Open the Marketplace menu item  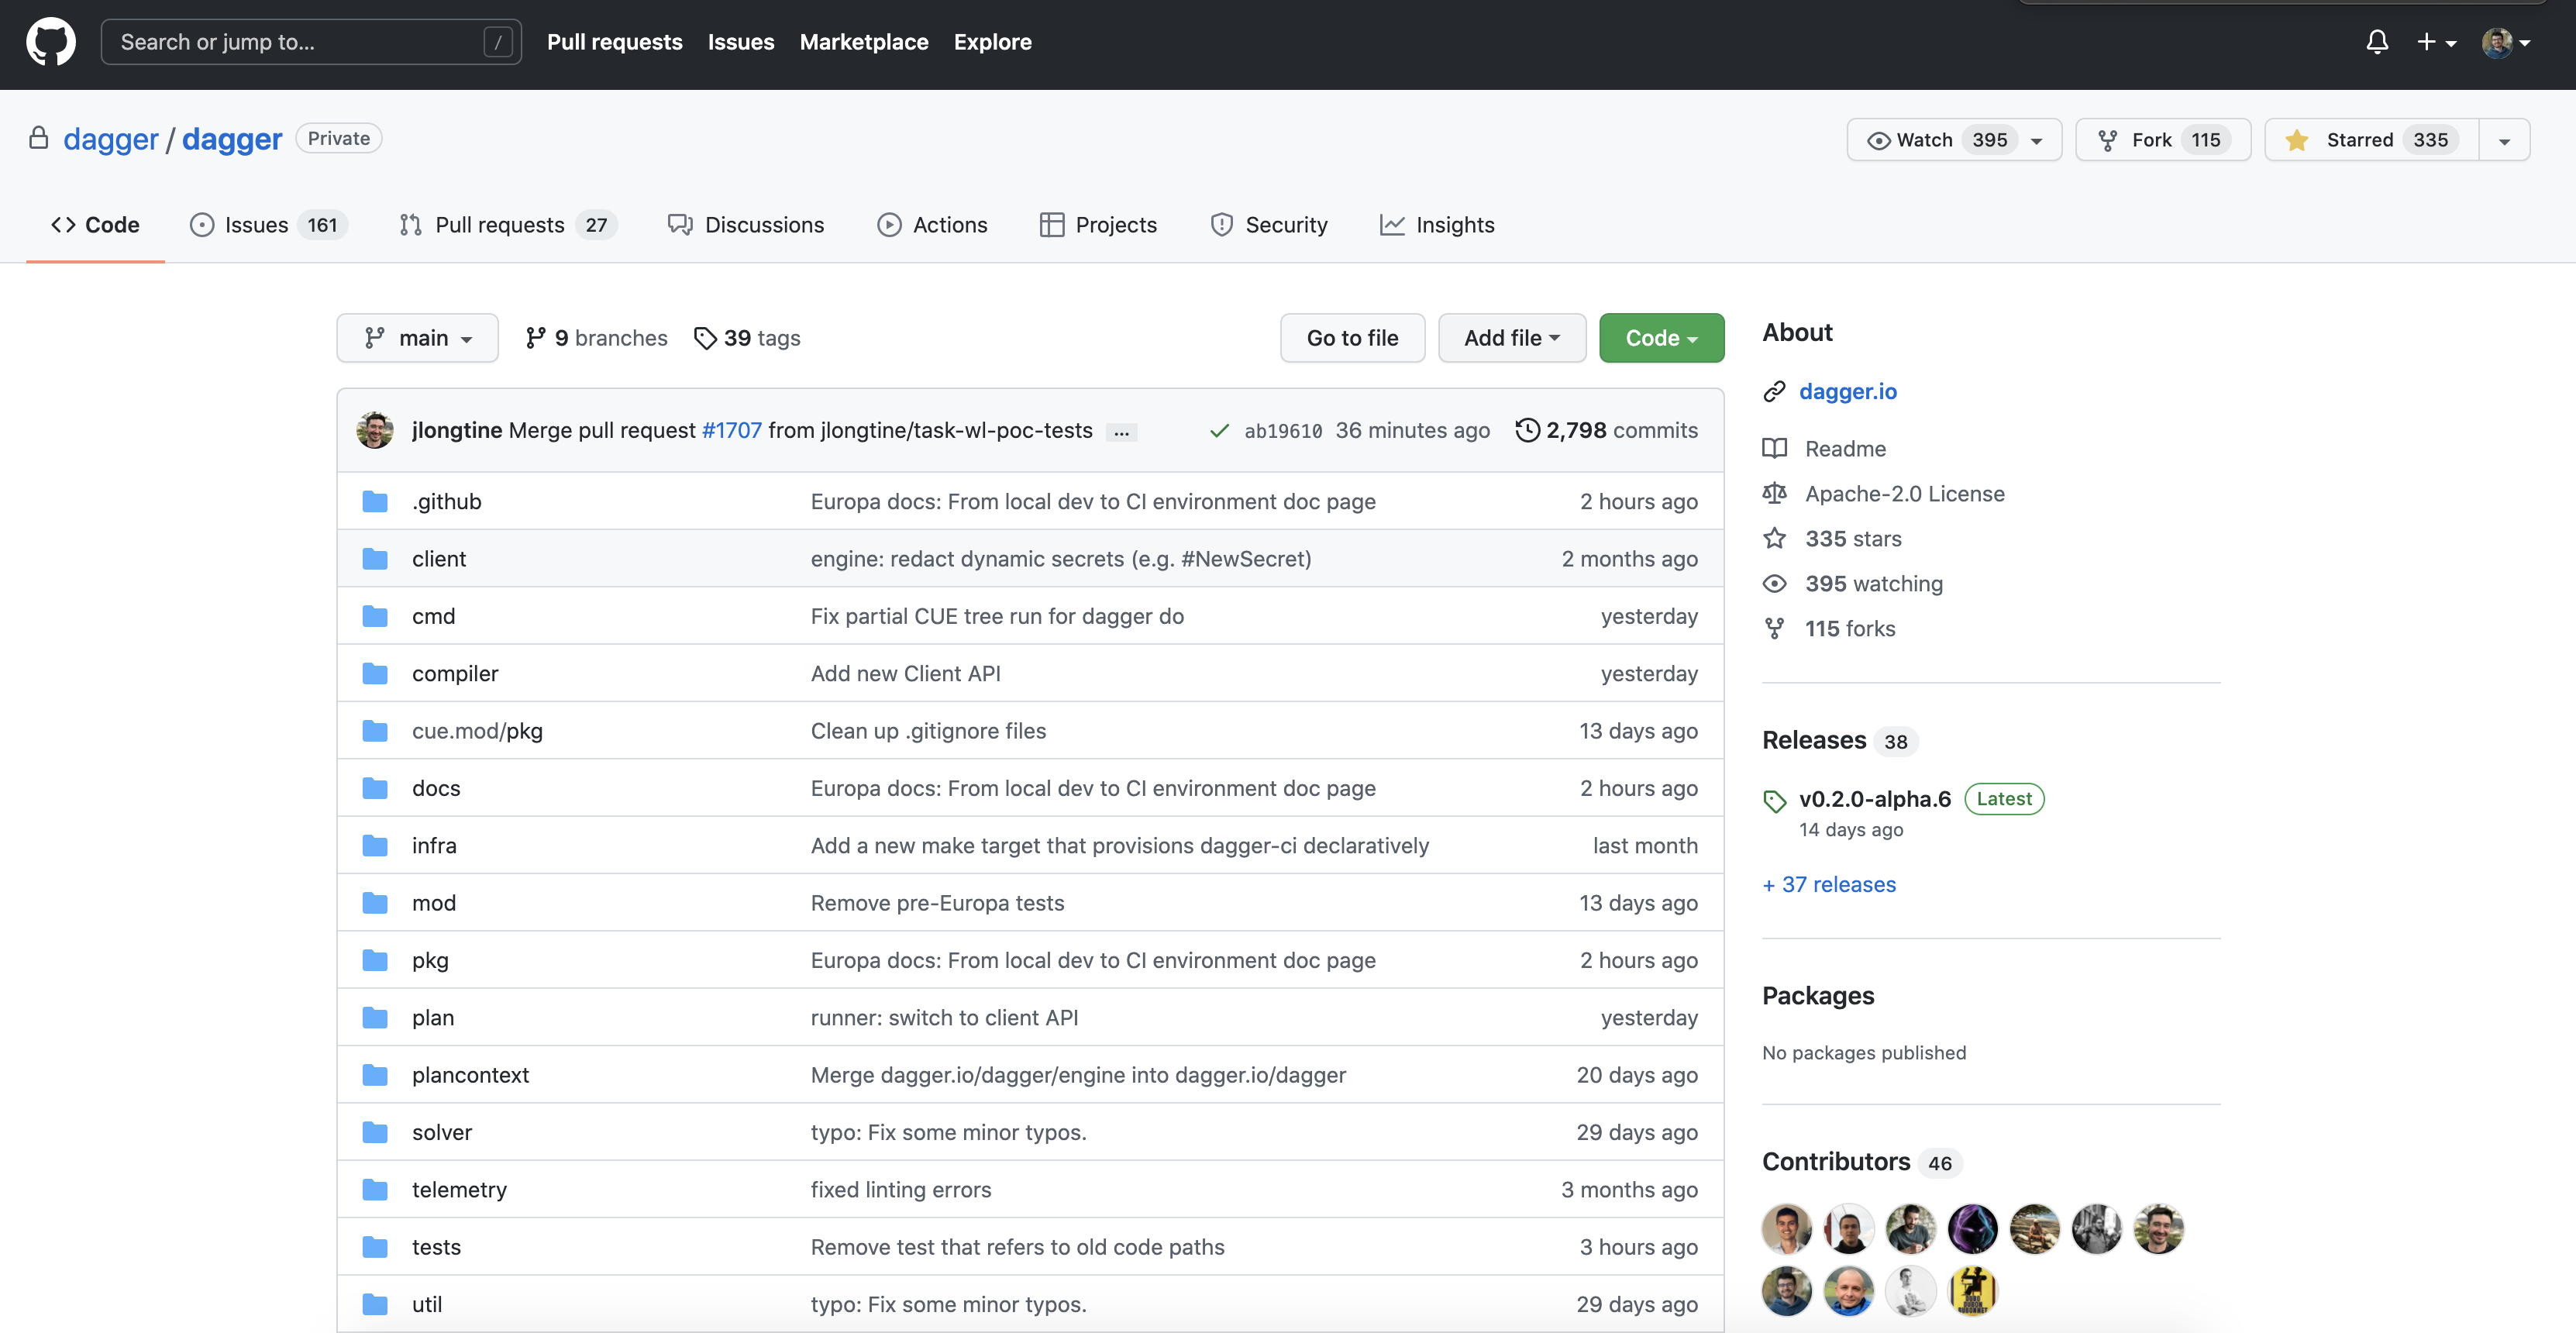pyautogui.click(x=864, y=42)
